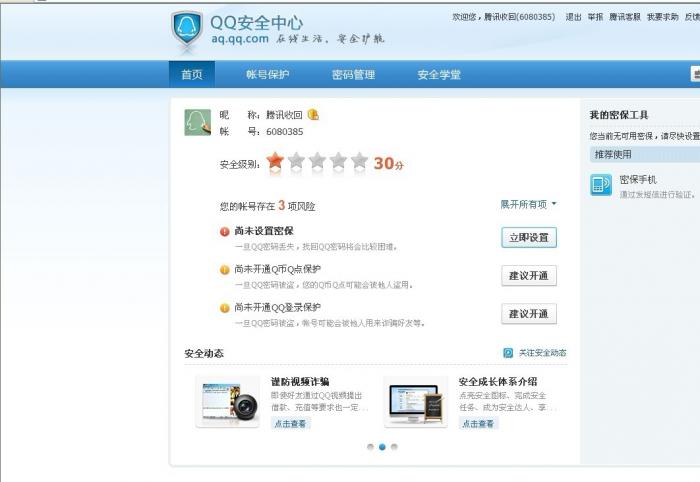Click the 我要求助 link
Viewport: 700px width, 482px height.
point(662,17)
